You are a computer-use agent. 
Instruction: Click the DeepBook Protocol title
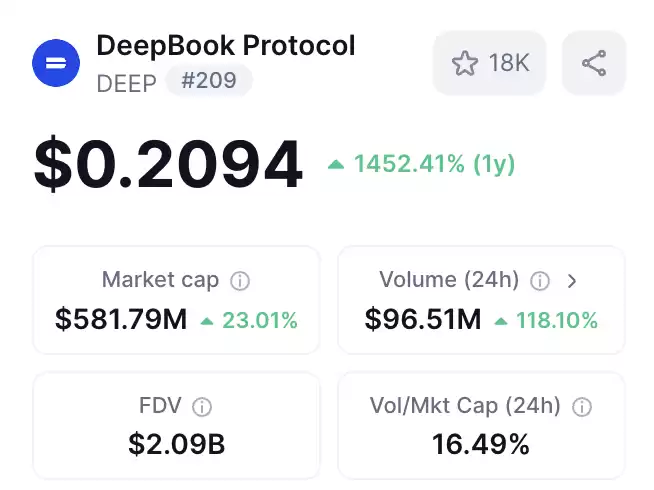(226, 45)
